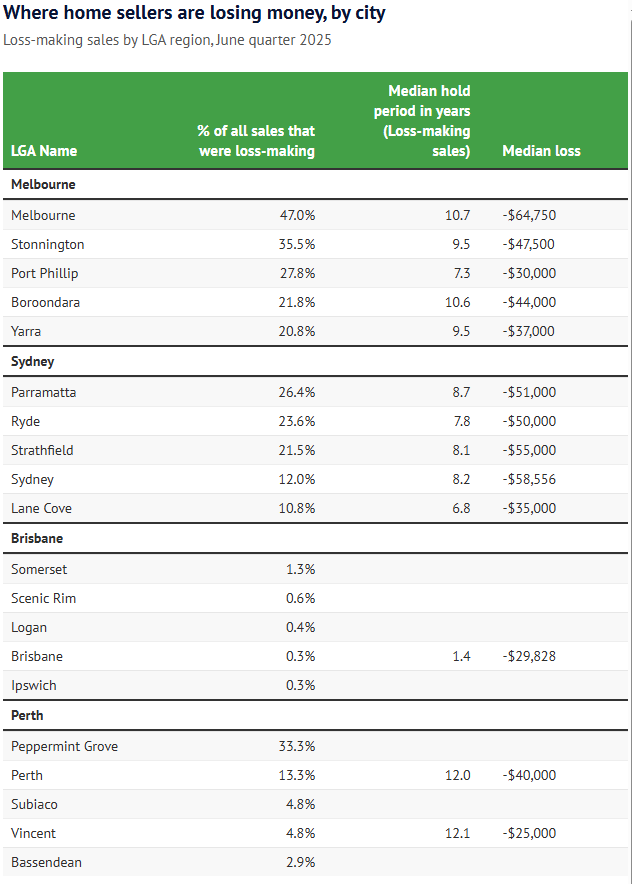Click the Boroondara row label
632x884 pixels.
(x=43, y=303)
